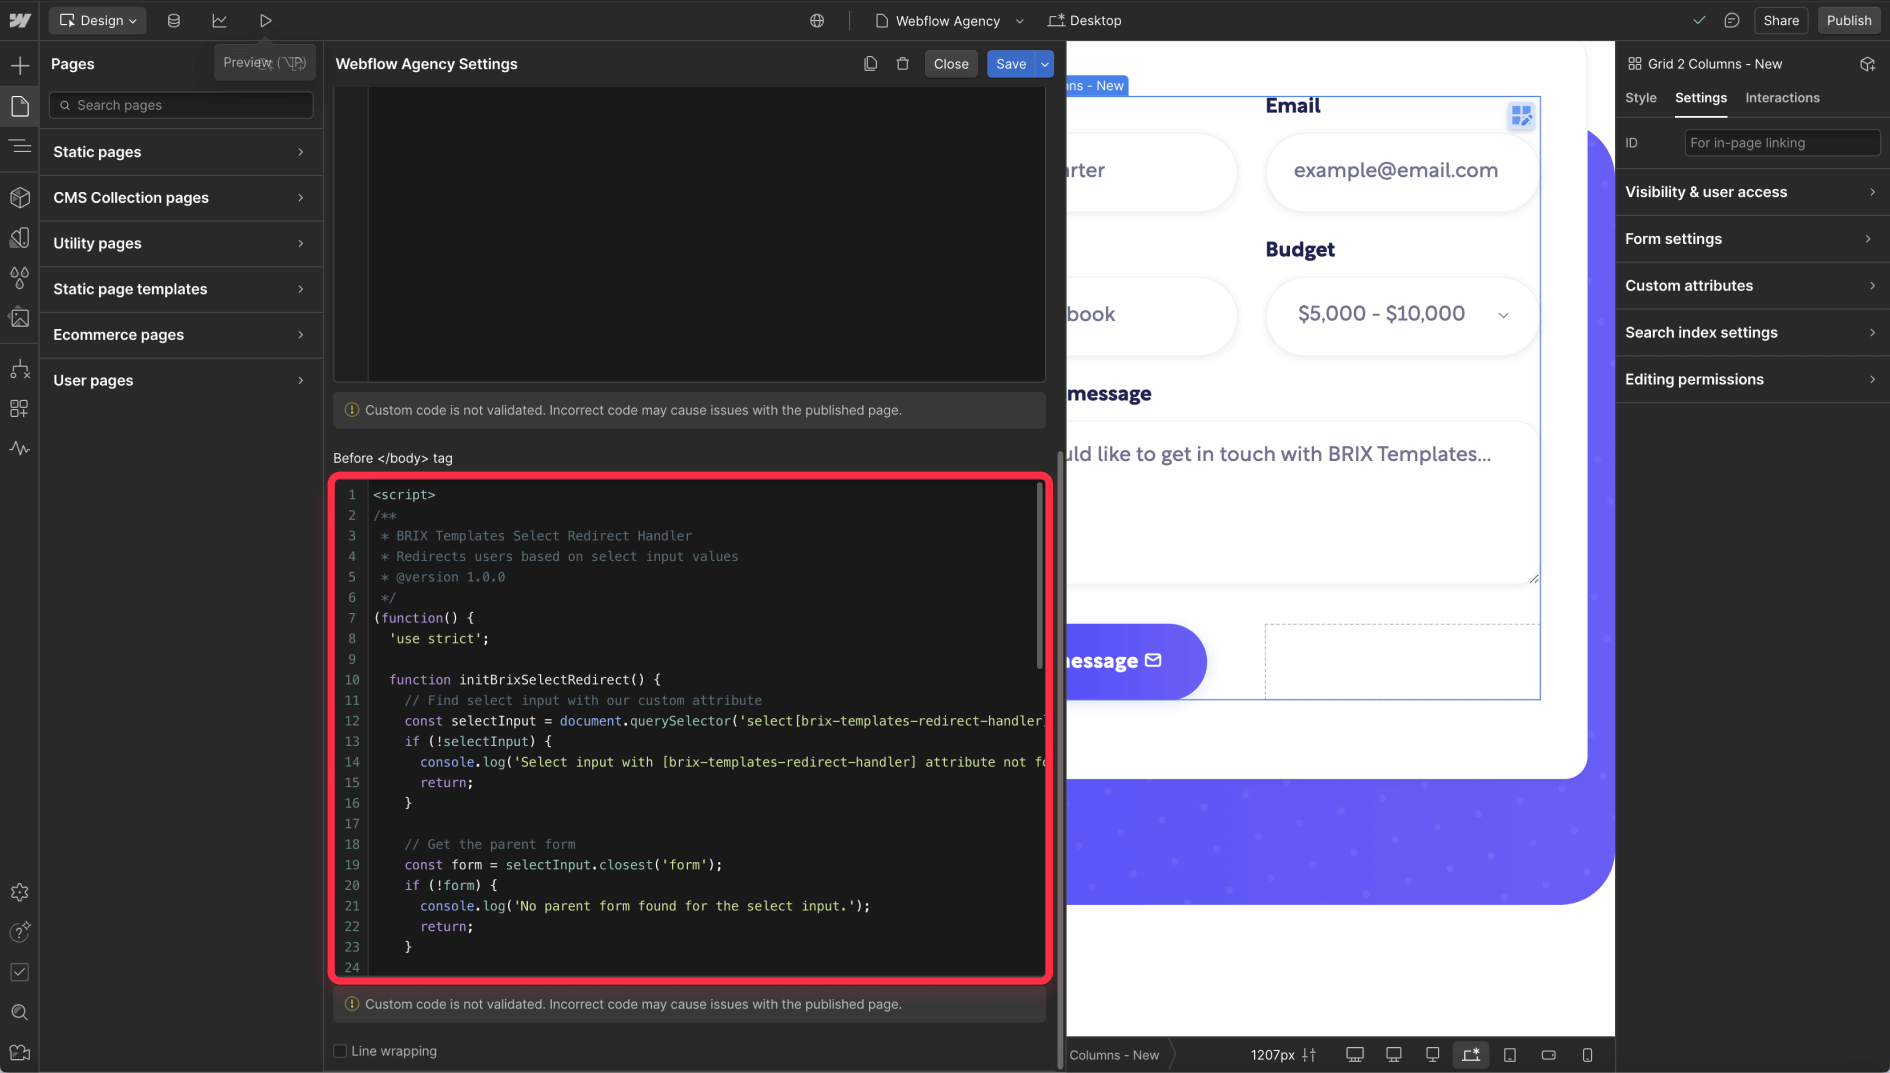
Task: Click the Share button
Action: point(1781,20)
